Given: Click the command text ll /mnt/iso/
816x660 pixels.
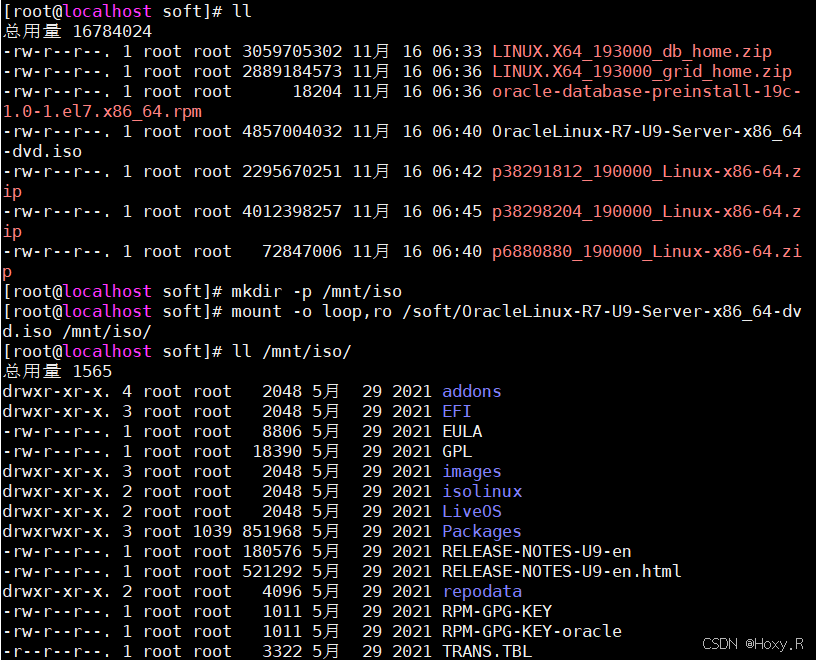Looking at the screenshot, I should coord(291,352).
